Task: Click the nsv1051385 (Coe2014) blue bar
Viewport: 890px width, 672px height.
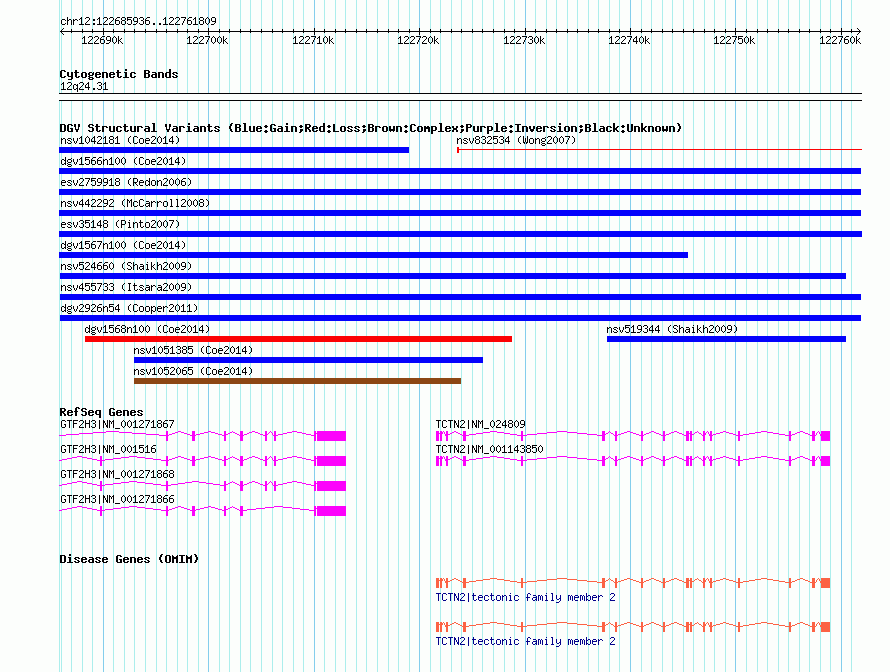Action: [x=308, y=360]
